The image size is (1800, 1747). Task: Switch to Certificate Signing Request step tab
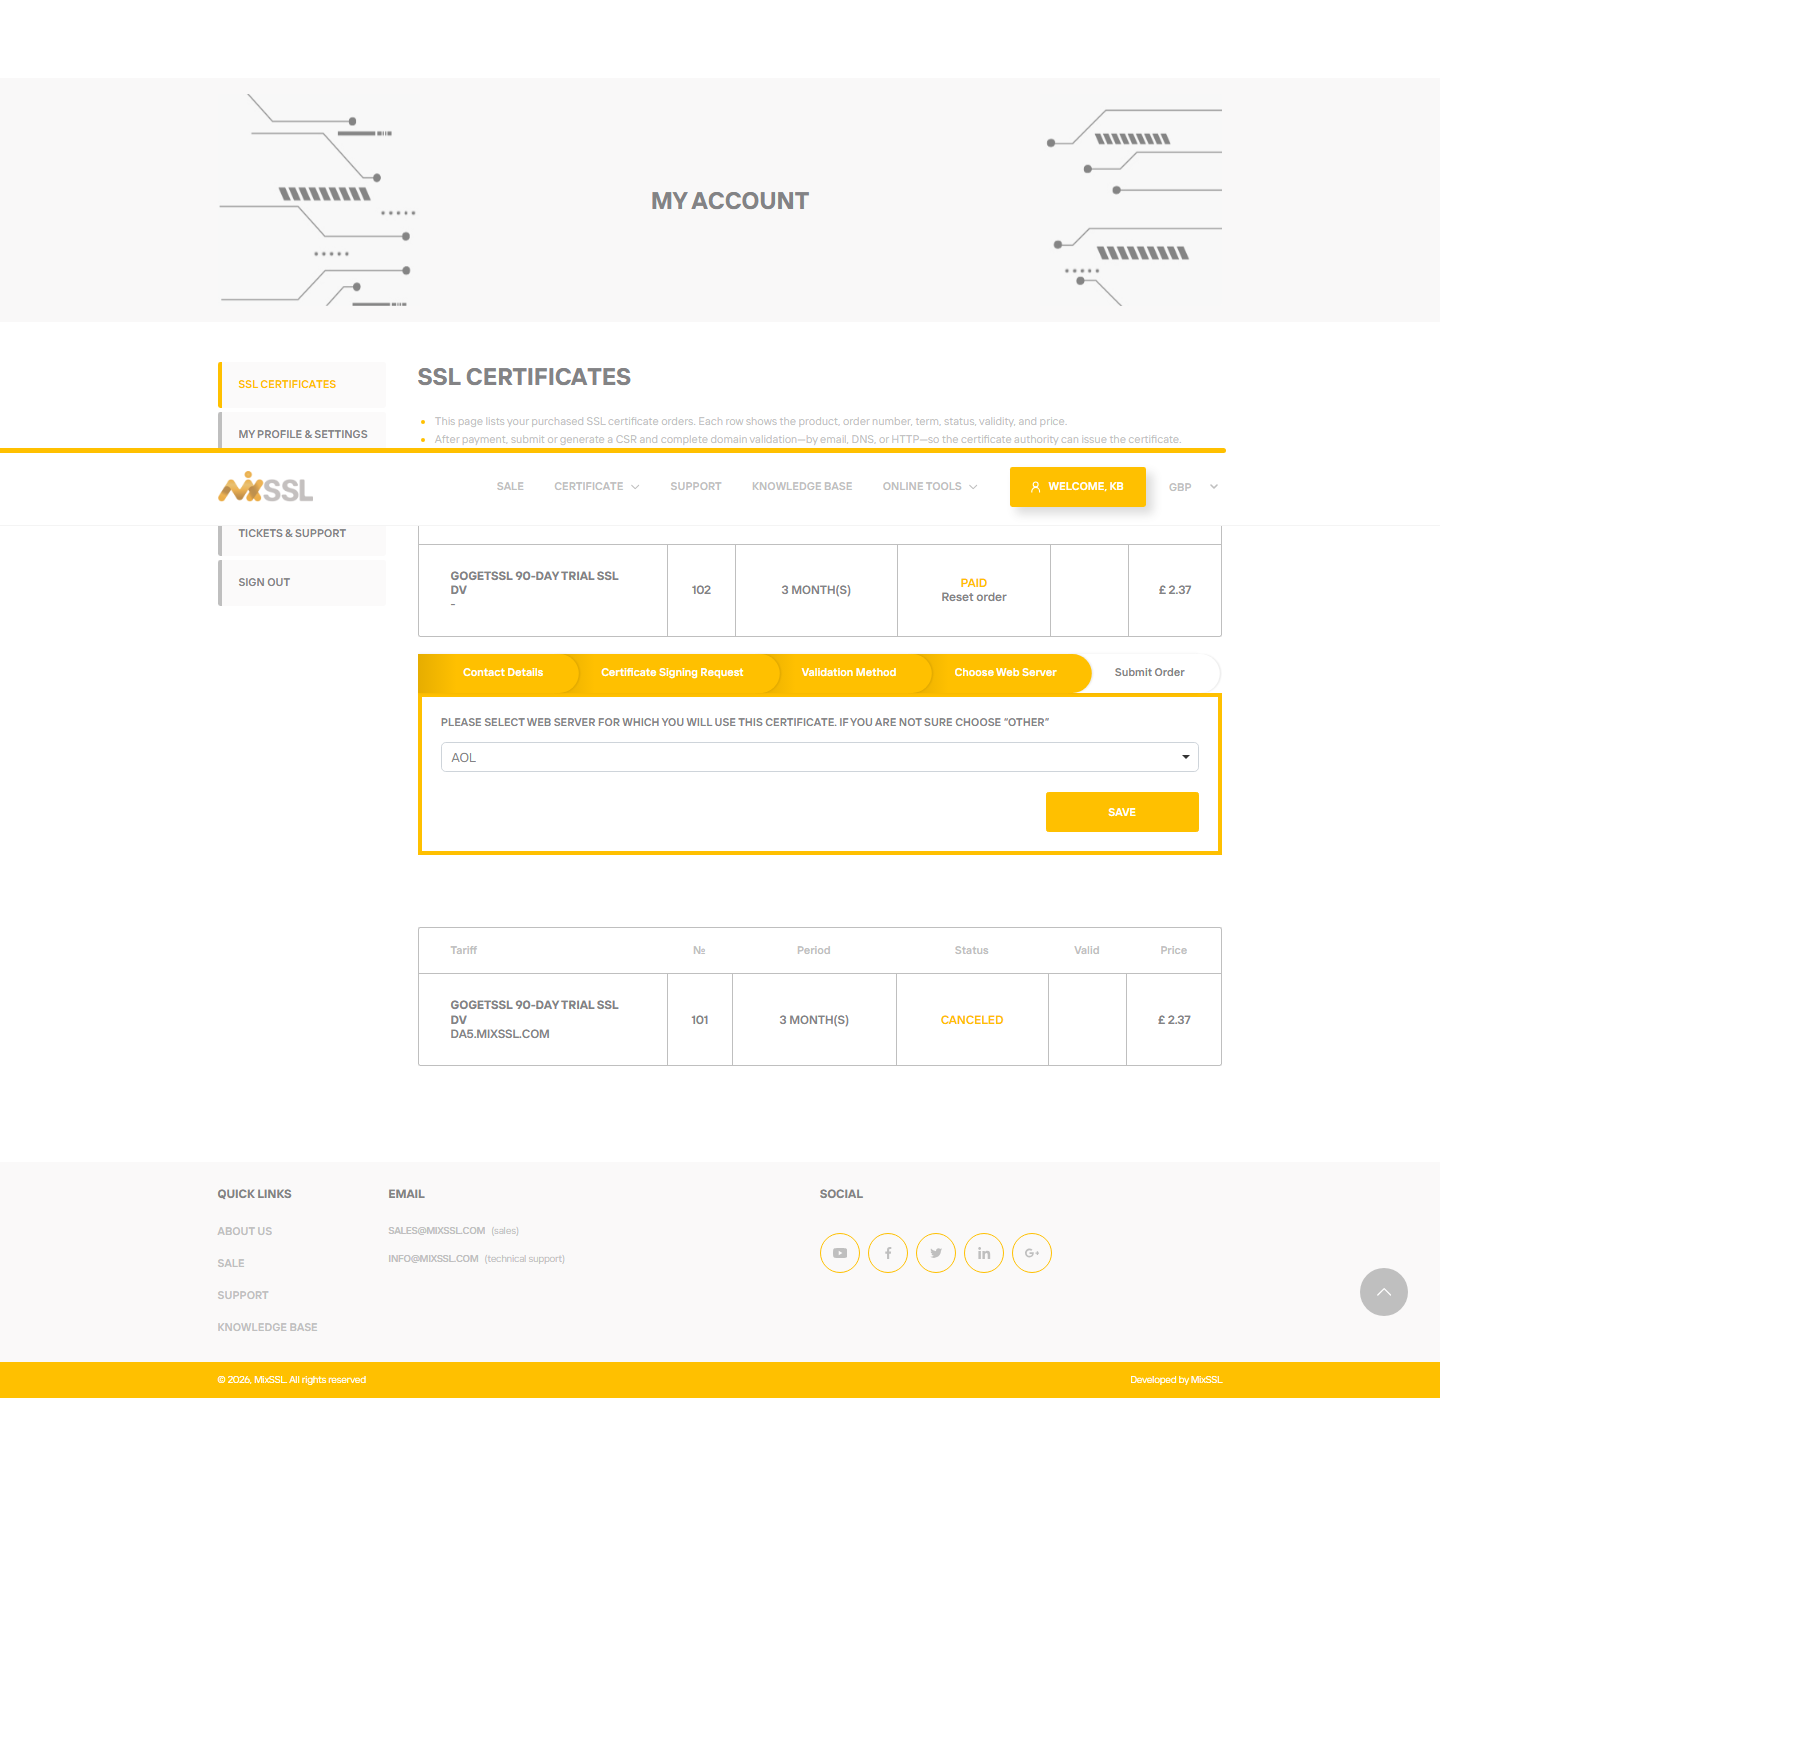pos(672,673)
